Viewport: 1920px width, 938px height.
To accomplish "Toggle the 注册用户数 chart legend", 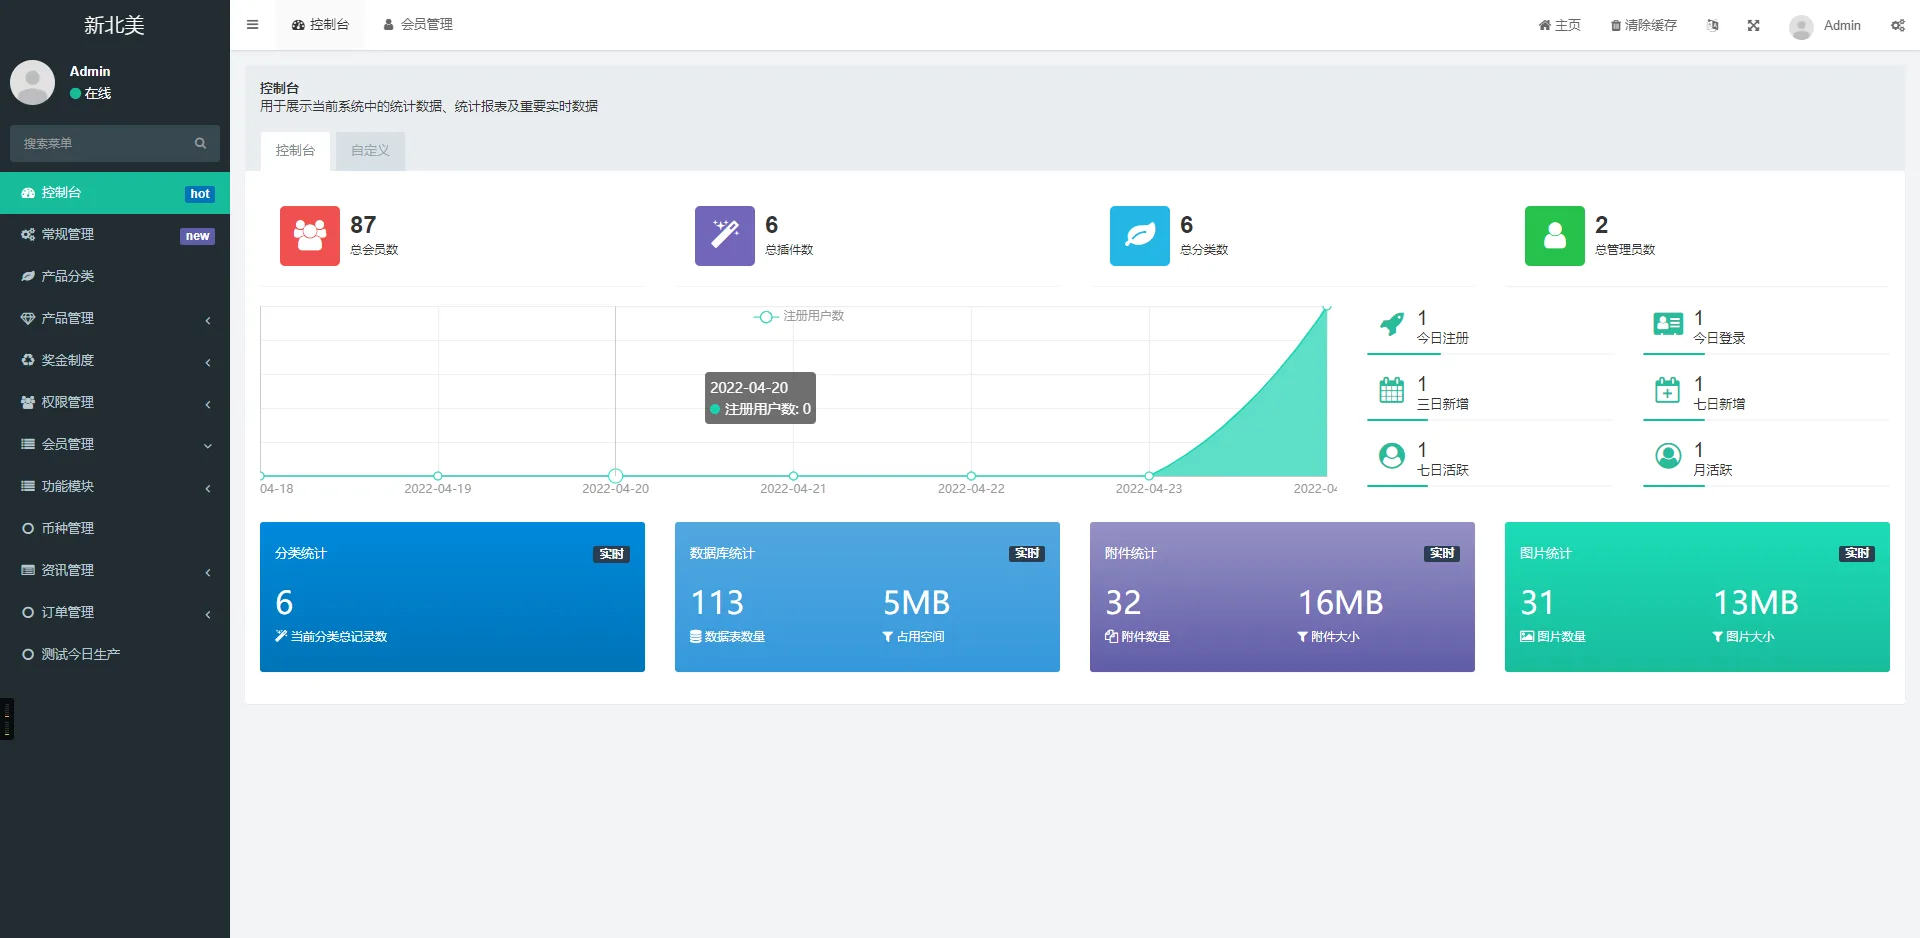I will [799, 316].
